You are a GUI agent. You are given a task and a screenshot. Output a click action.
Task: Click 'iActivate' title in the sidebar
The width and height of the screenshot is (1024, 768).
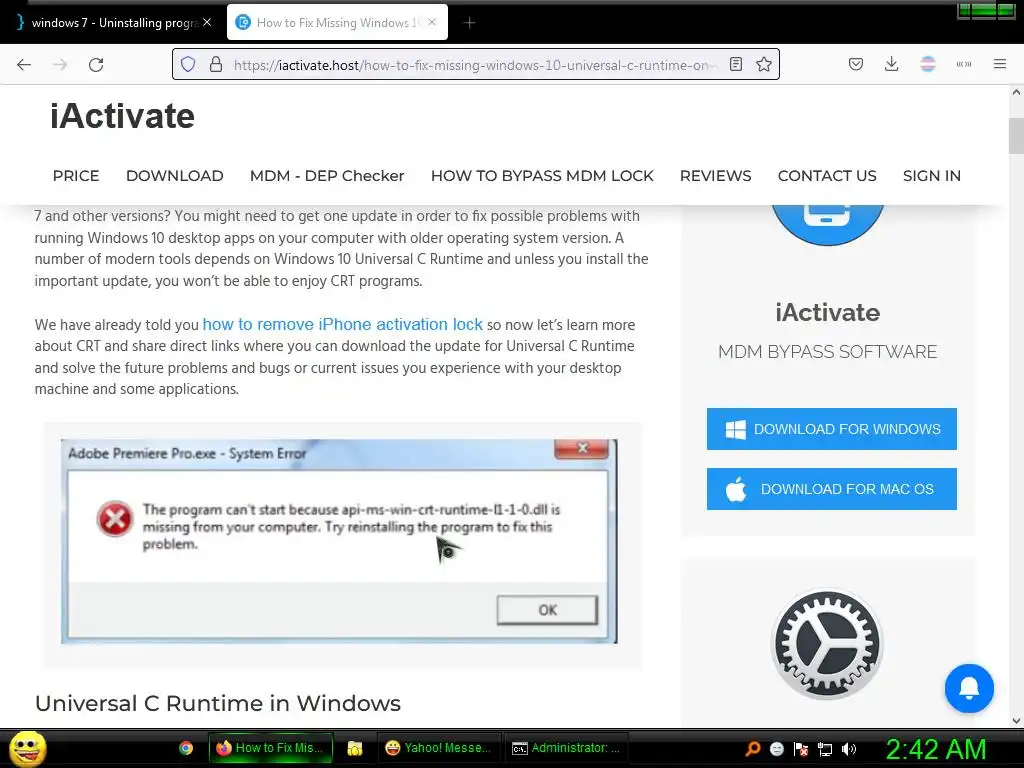[827, 312]
